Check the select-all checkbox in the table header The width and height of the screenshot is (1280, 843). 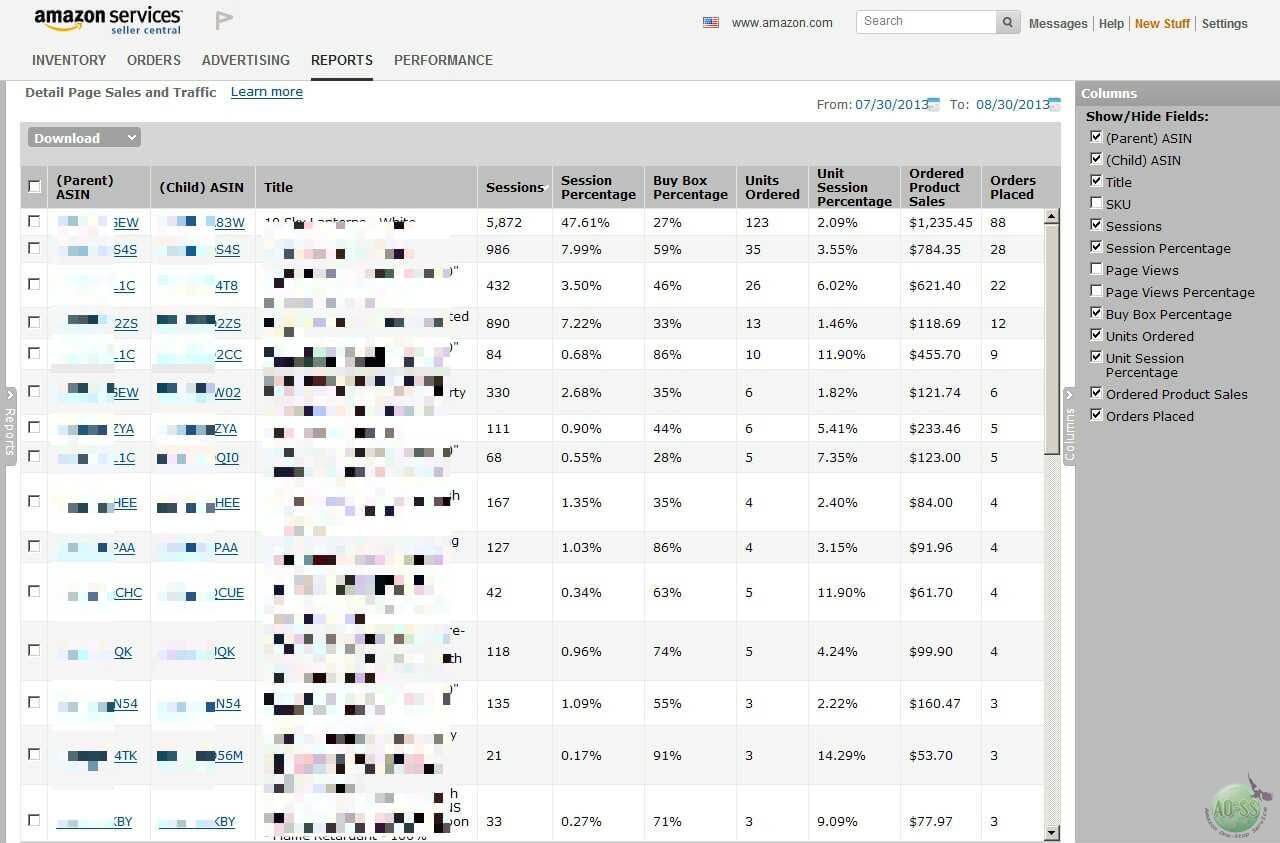[33, 186]
